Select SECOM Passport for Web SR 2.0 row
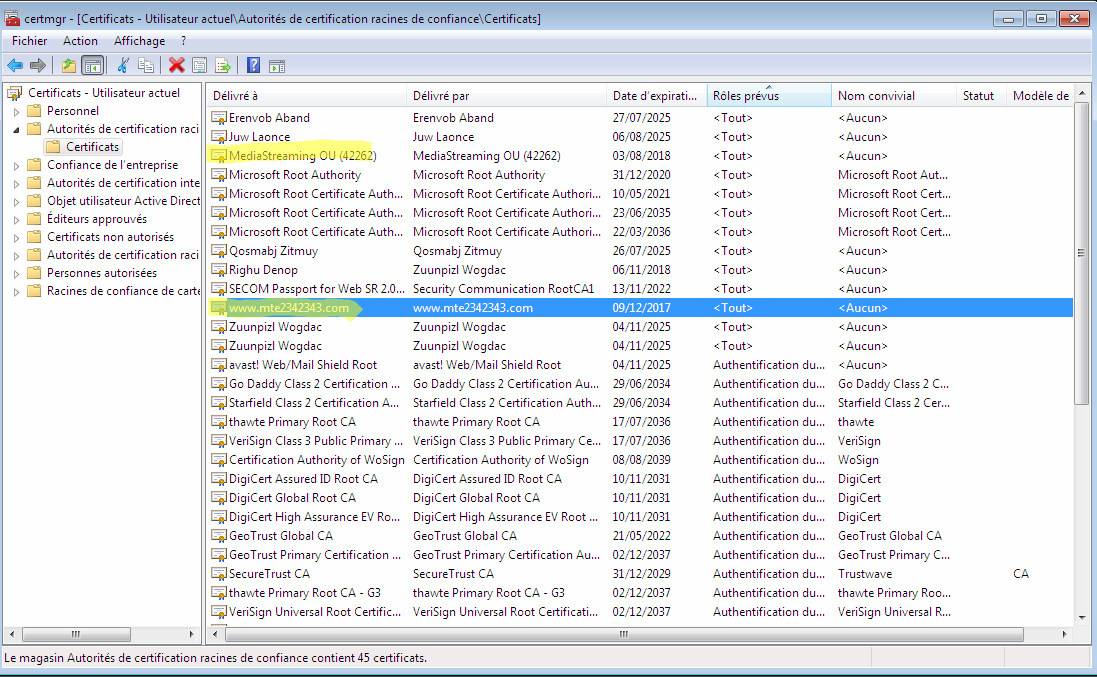This screenshot has width=1097, height=677. 640,289
